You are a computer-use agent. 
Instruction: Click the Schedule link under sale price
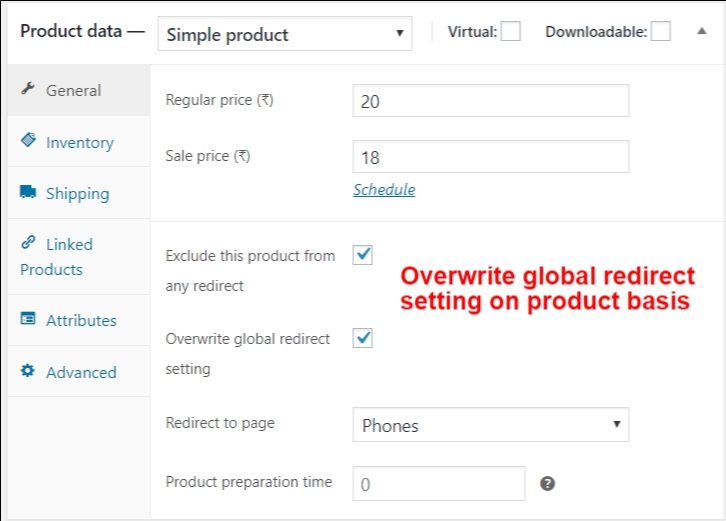(x=384, y=190)
